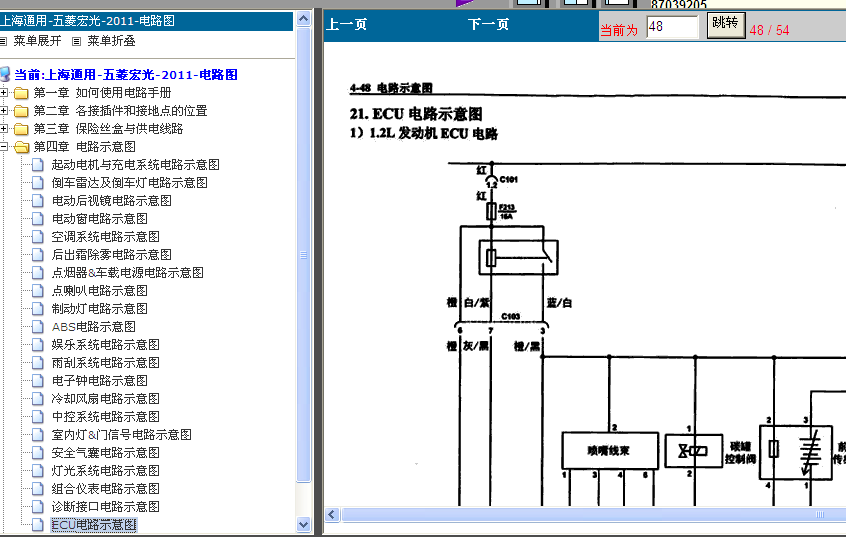
Task: Click diagram horizontal scrollbar thumb
Action: click(x=593, y=515)
